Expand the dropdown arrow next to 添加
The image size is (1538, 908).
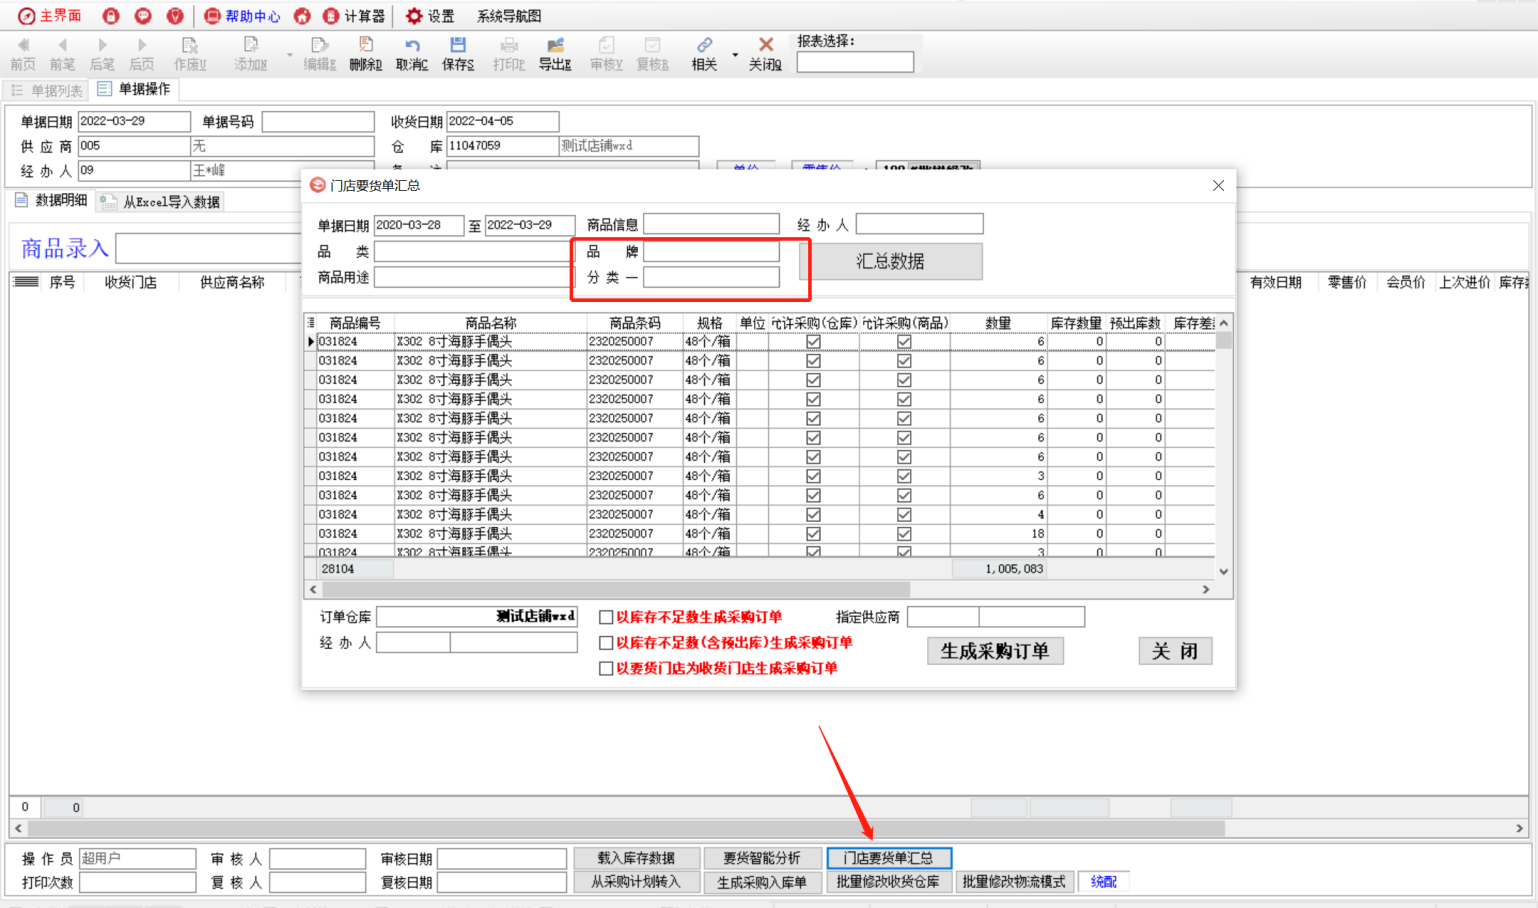point(290,55)
